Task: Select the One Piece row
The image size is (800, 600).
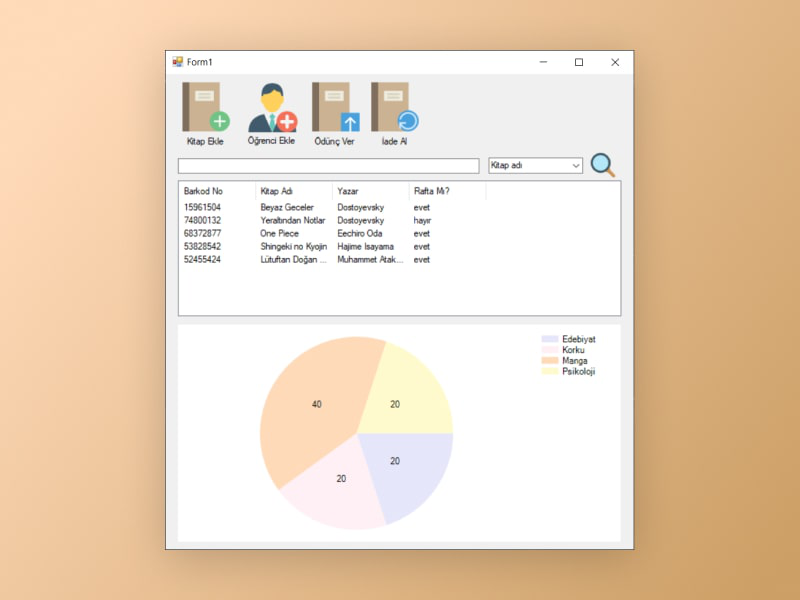Action: click(x=279, y=233)
